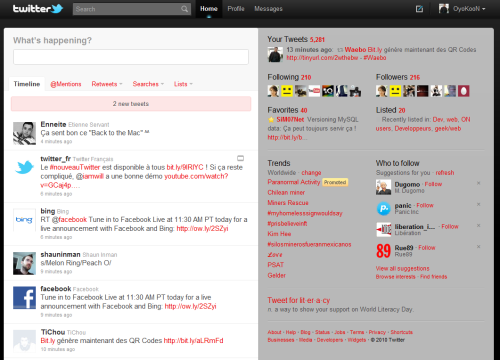Dismiss liberation_i suggestion
500x360 pixels.
tap(478, 226)
